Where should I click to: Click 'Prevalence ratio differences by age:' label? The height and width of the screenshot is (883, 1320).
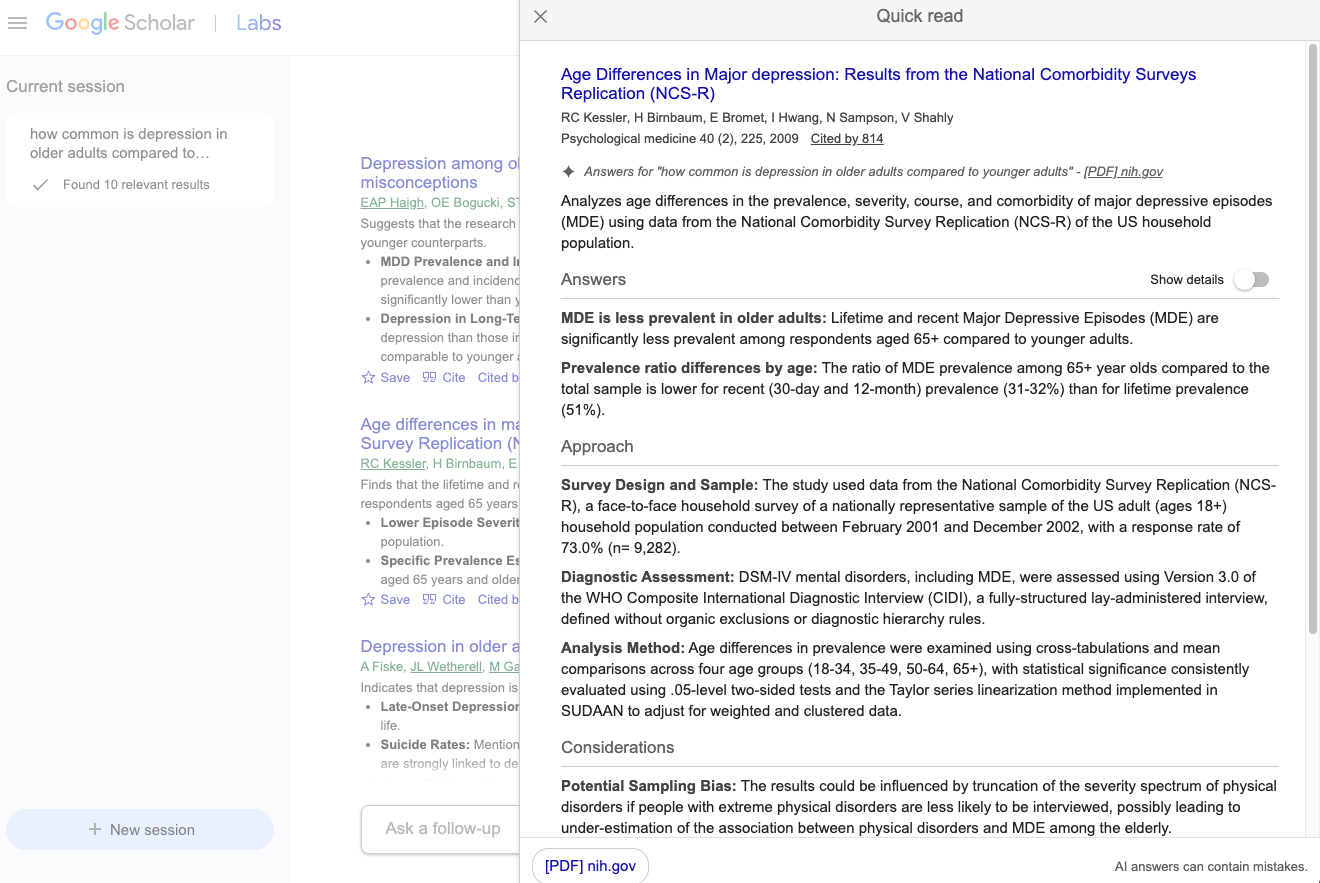tap(689, 368)
